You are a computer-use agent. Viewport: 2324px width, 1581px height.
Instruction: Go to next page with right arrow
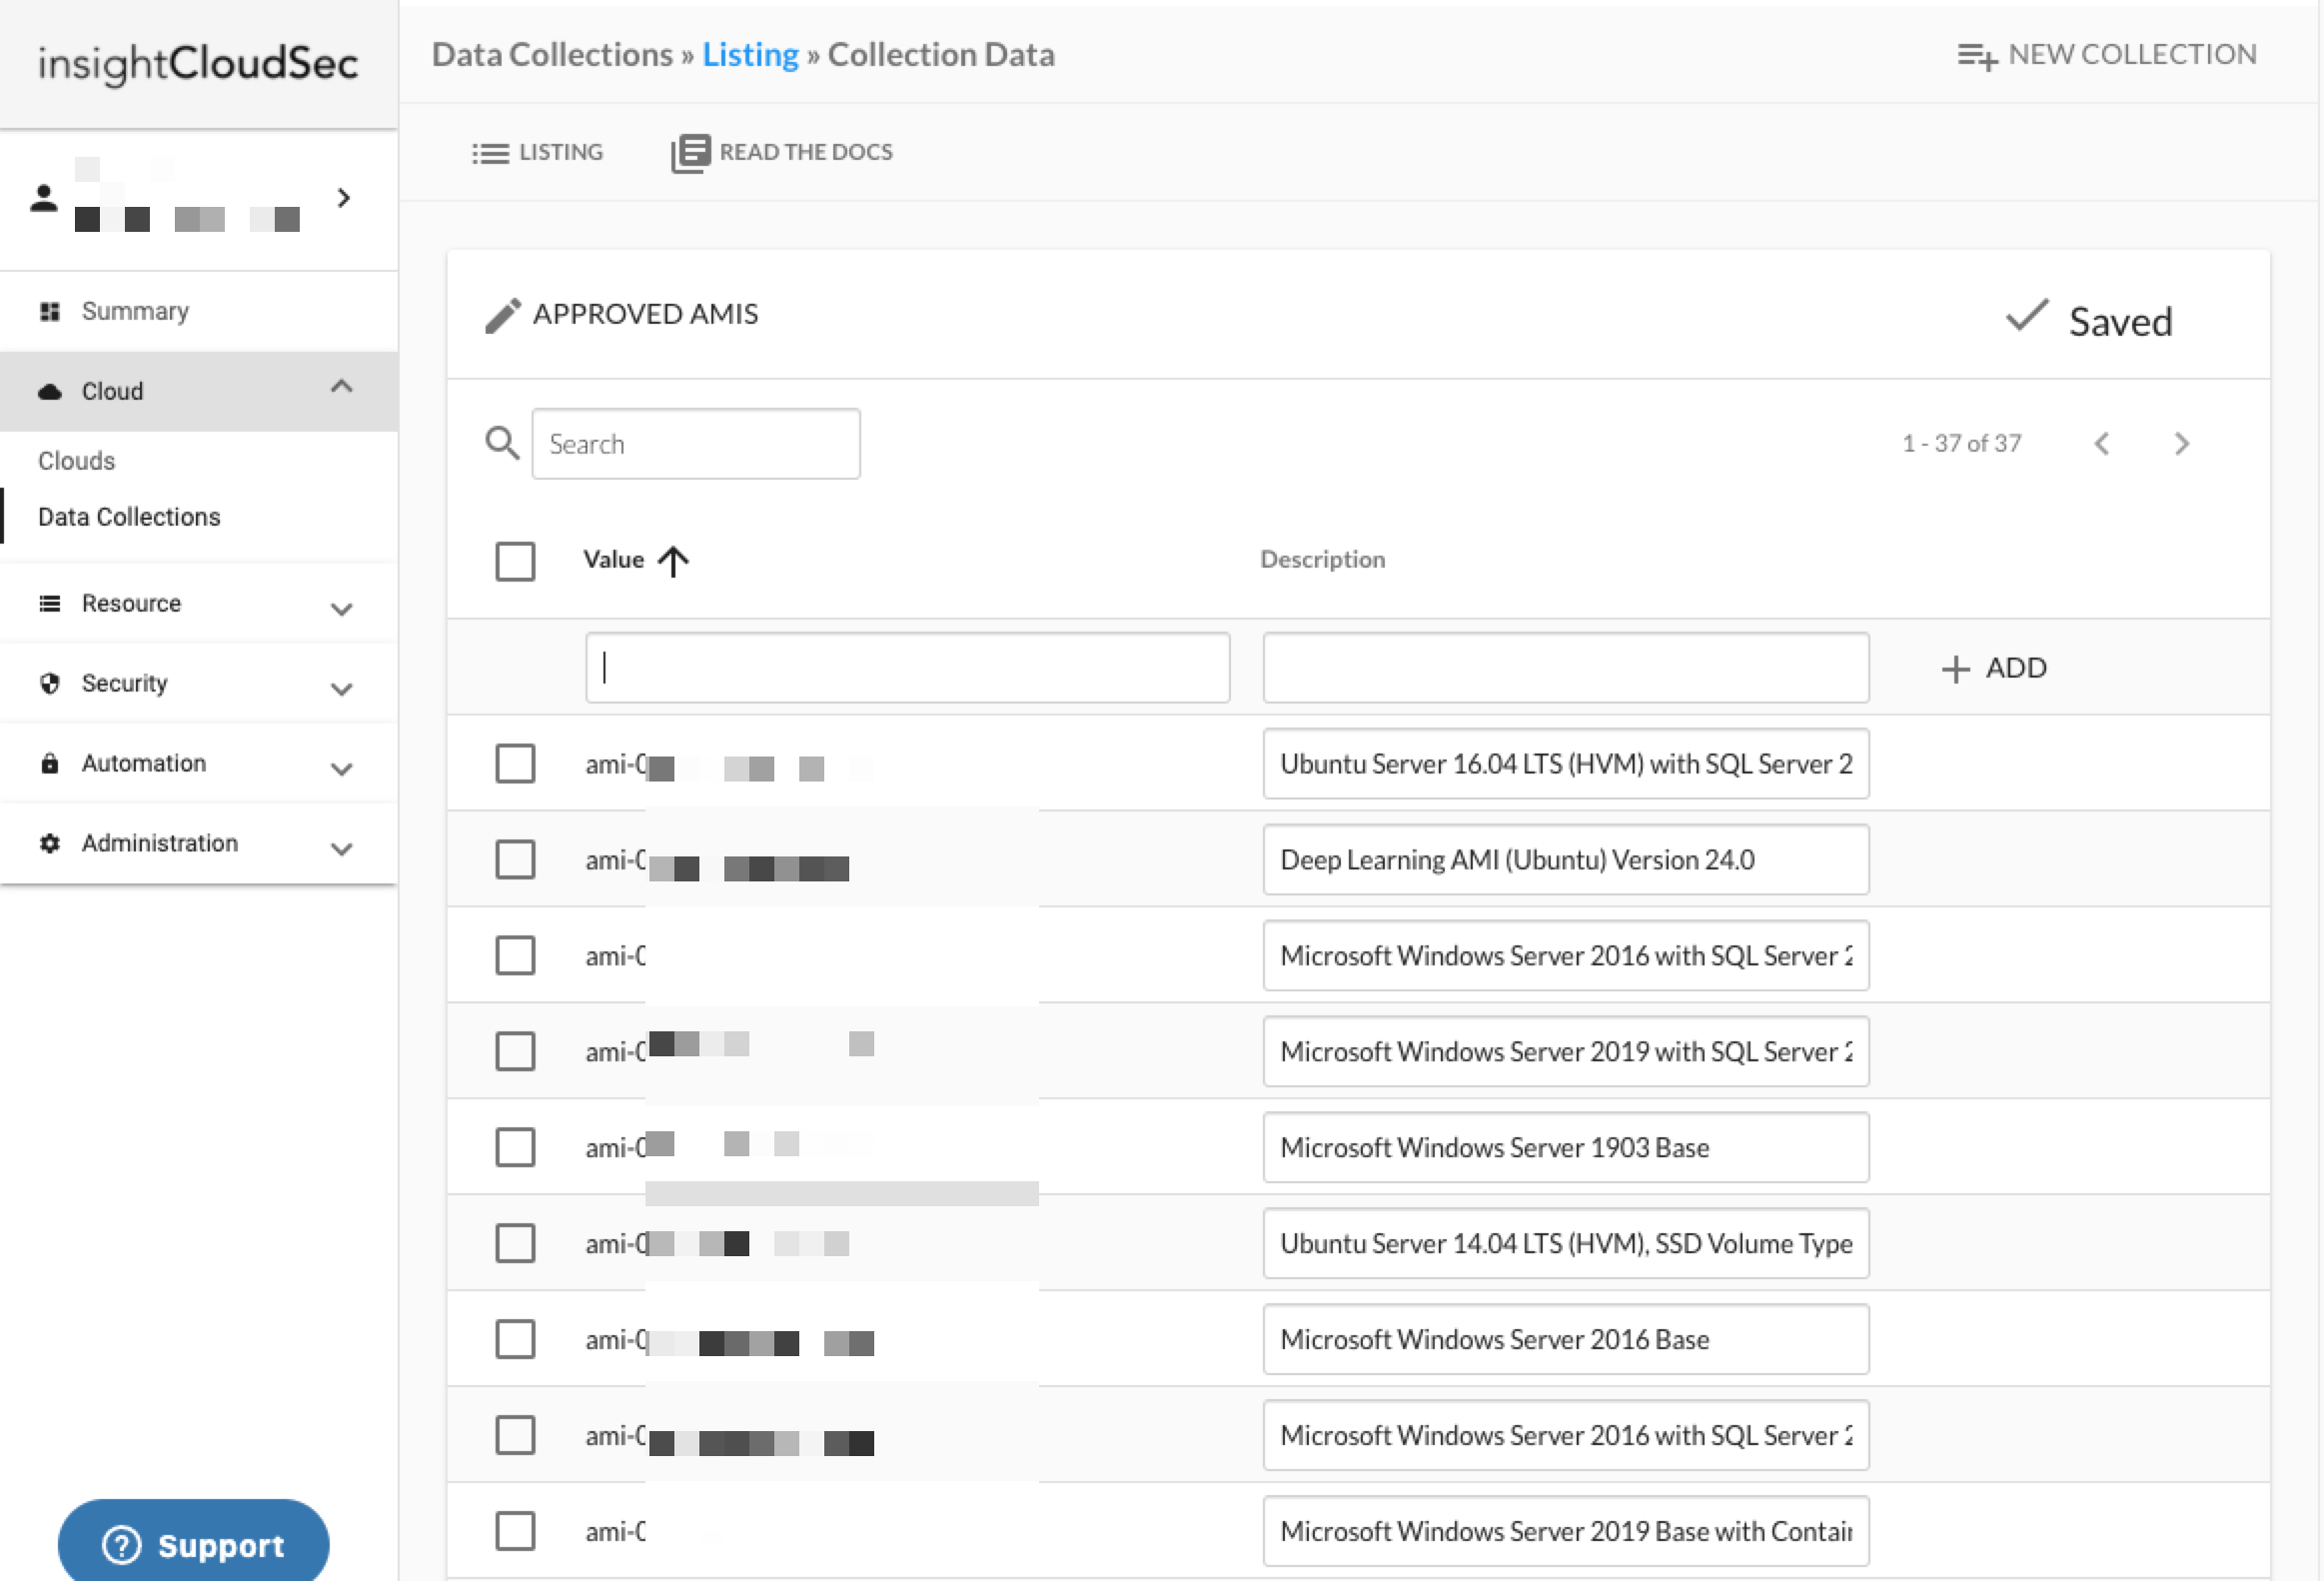(x=2181, y=443)
